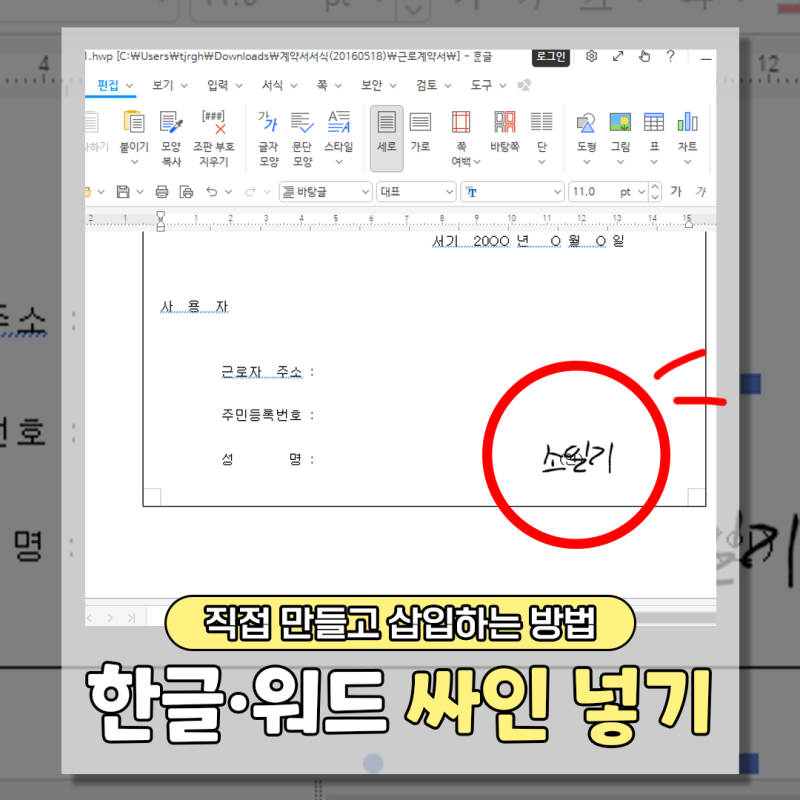
Task: Click the 로그인 button
Action: pyautogui.click(x=551, y=56)
